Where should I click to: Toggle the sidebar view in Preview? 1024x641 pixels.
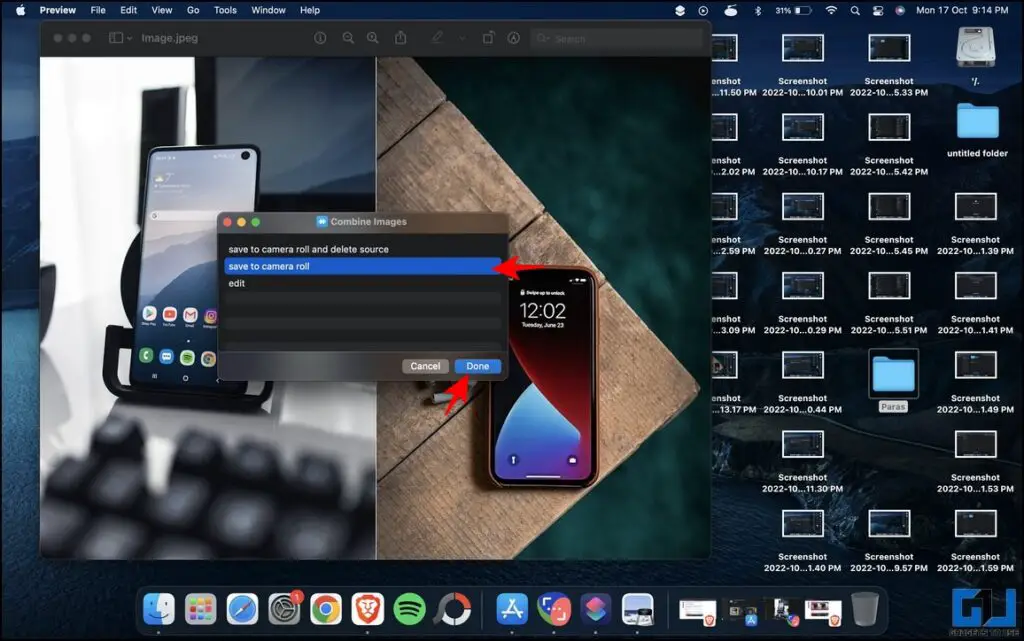tap(115, 37)
